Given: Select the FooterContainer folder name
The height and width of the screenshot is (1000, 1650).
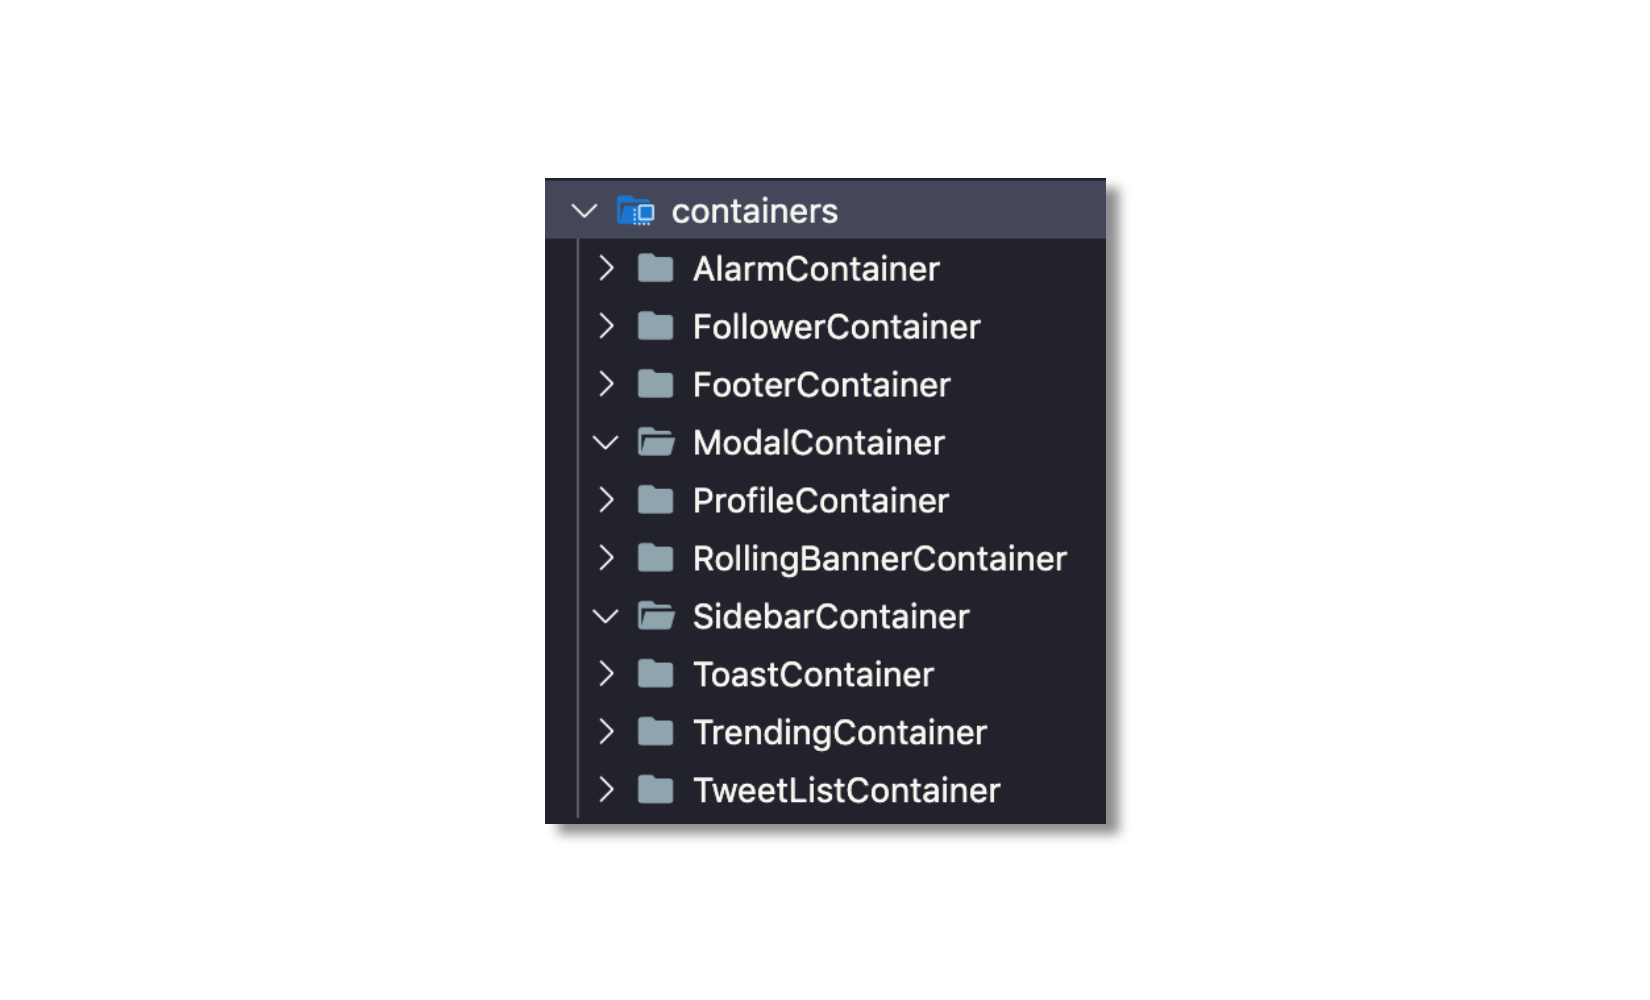Looking at the screenshot, I should (821, 385).
